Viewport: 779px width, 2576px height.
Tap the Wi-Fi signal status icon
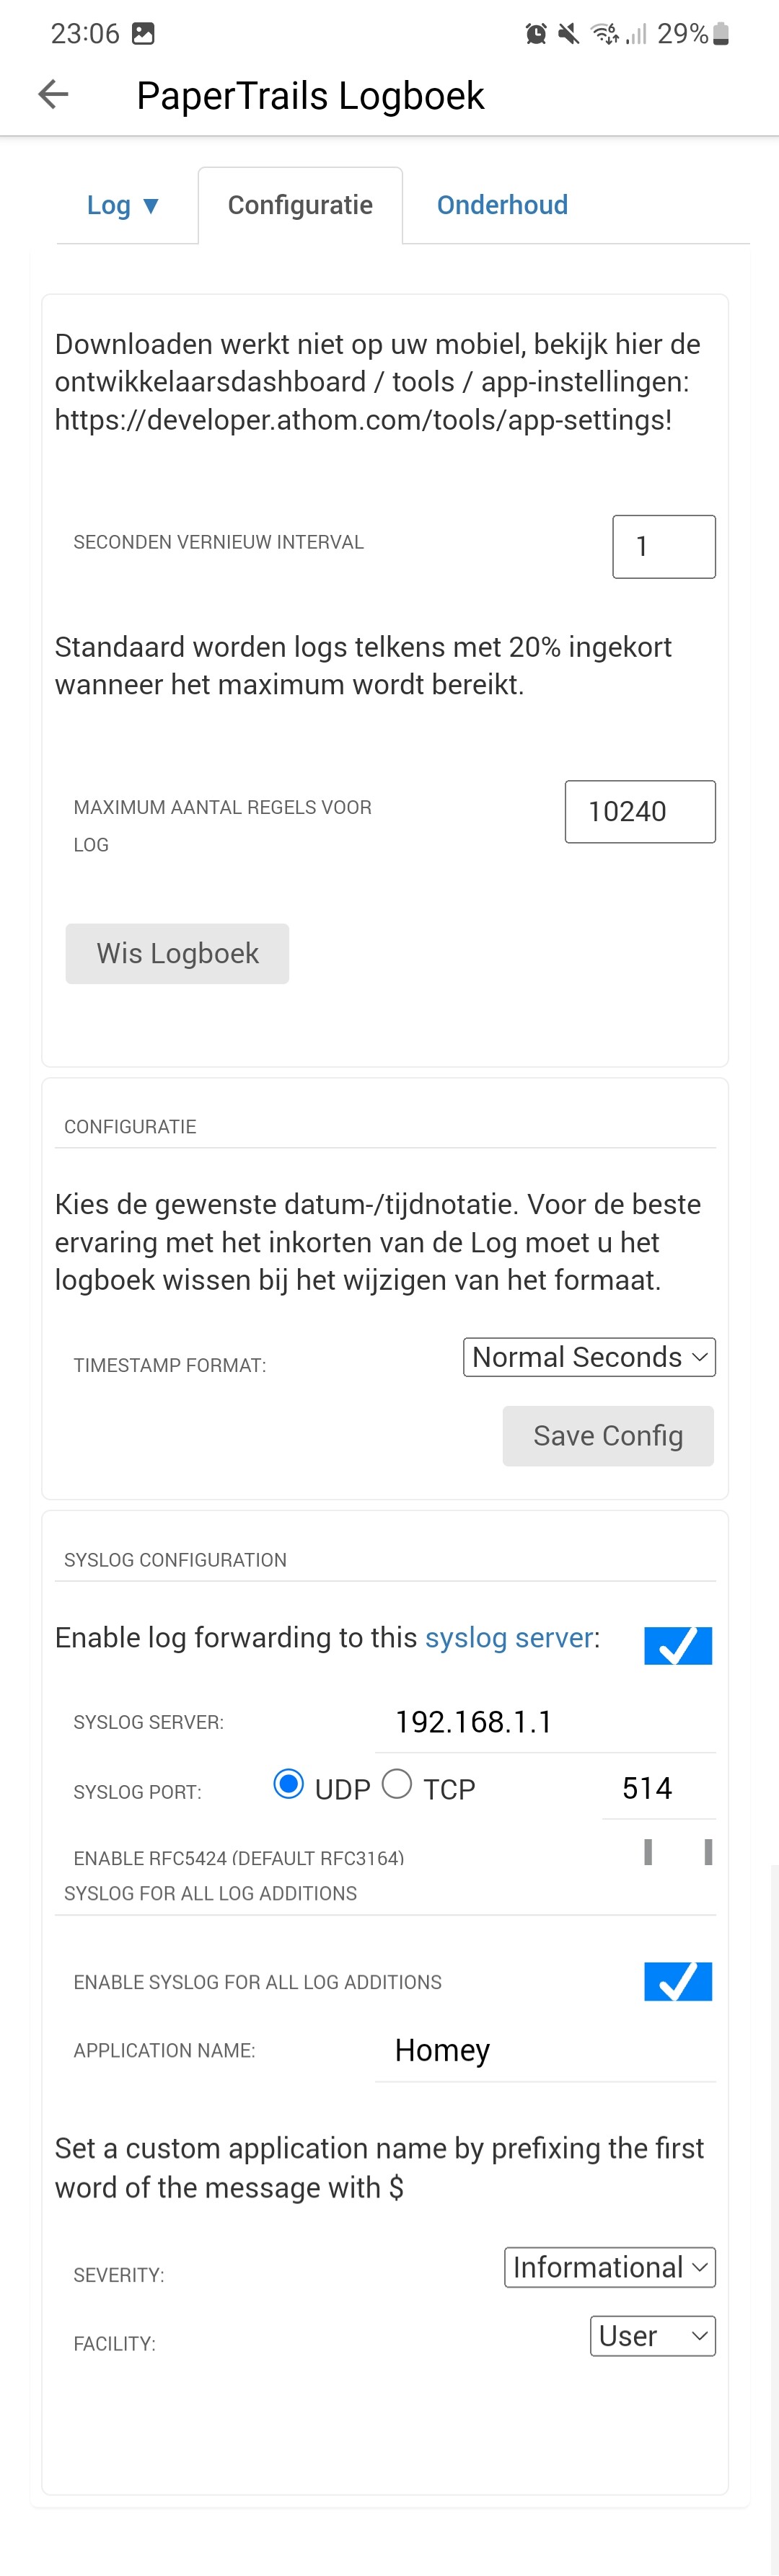(604, 34)
